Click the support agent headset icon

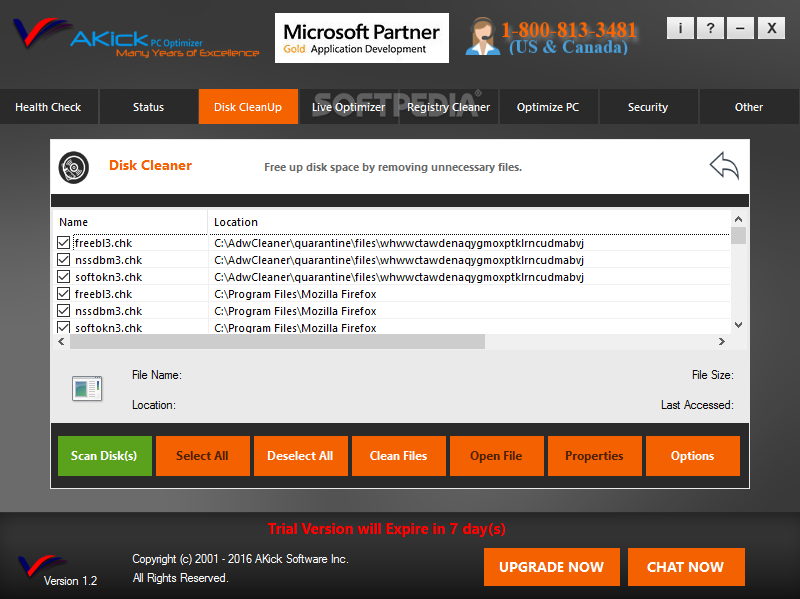[x=482, y=36]
